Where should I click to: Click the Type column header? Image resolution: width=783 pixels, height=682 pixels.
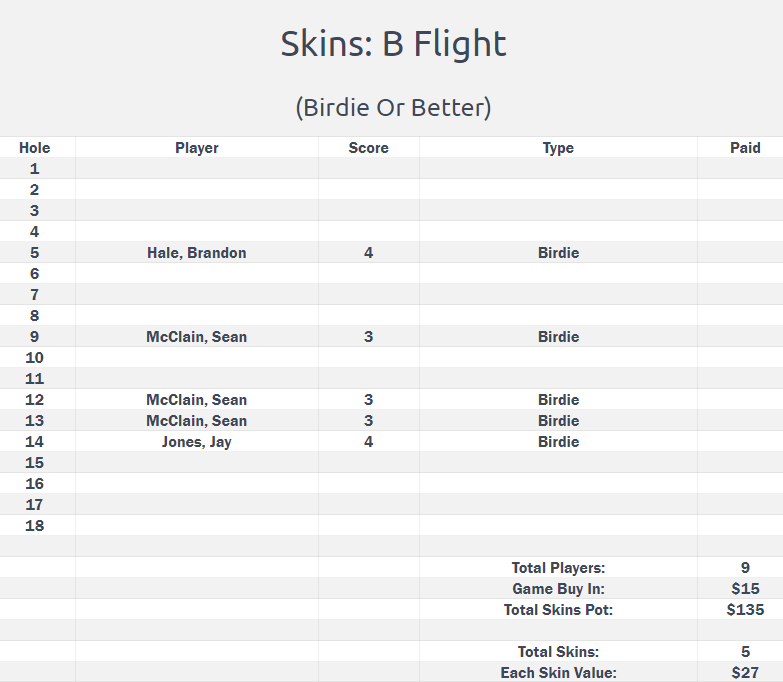tap(558, 148)
